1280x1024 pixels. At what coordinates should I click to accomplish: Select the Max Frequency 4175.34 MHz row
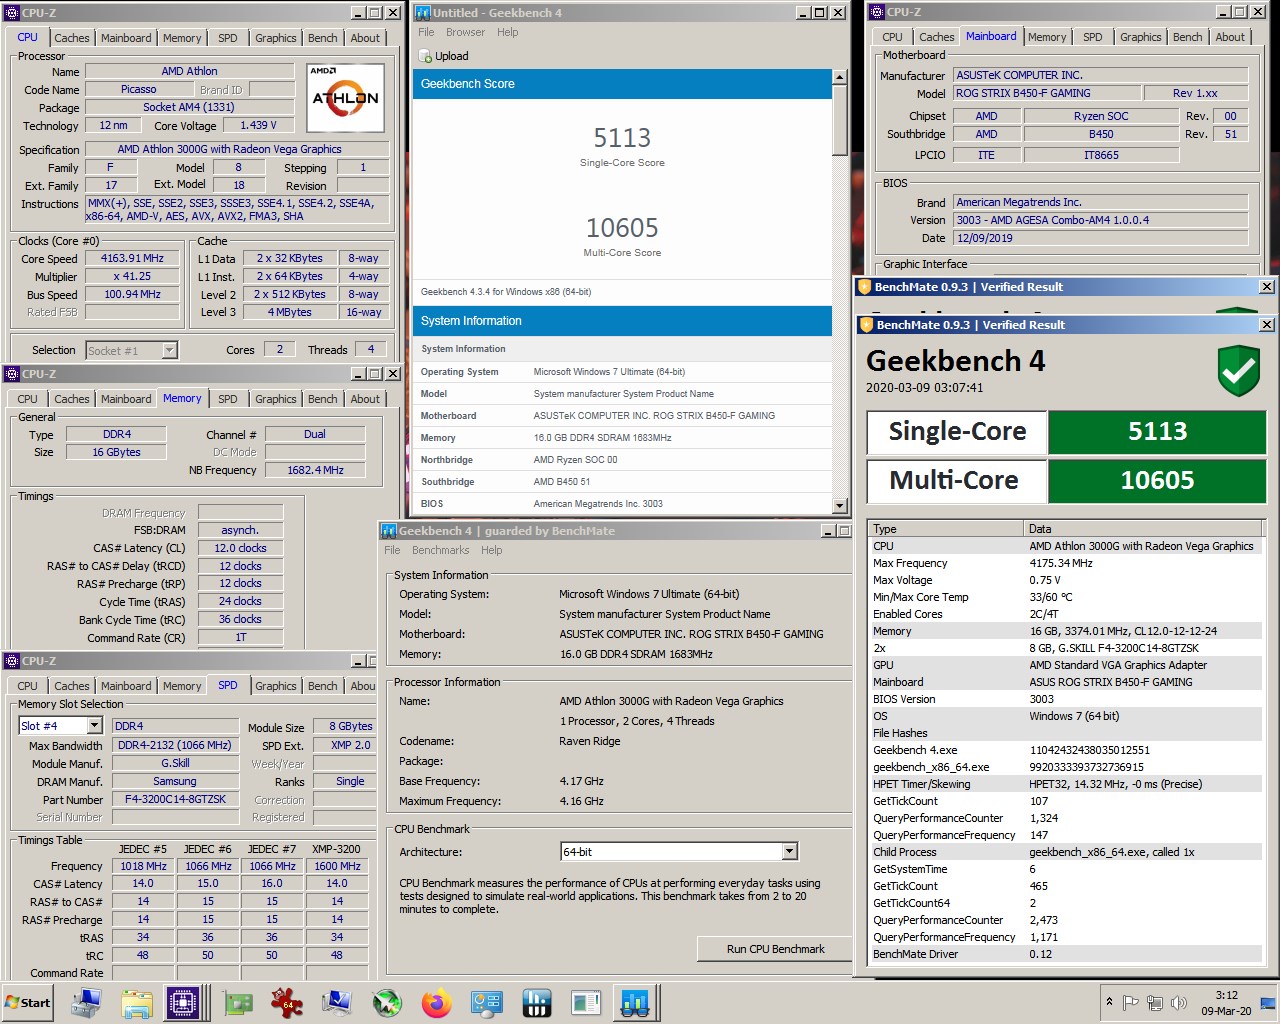point(1066,563)
